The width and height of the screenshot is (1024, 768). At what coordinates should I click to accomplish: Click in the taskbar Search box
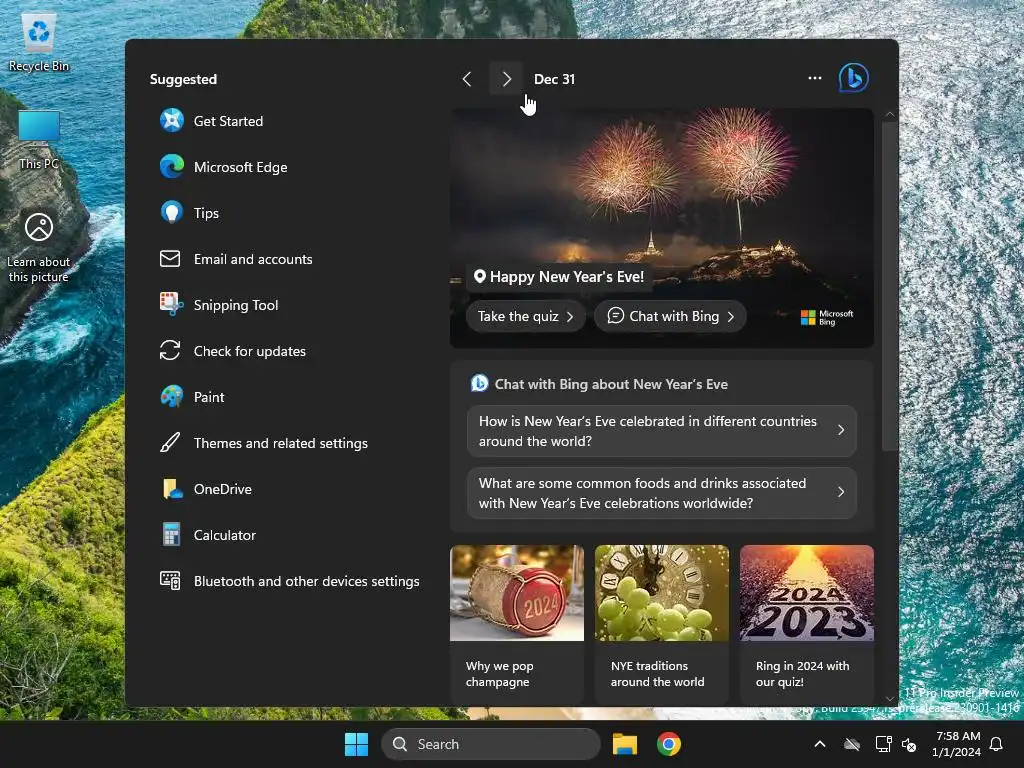pyautogui.click(x=490, y=744)
